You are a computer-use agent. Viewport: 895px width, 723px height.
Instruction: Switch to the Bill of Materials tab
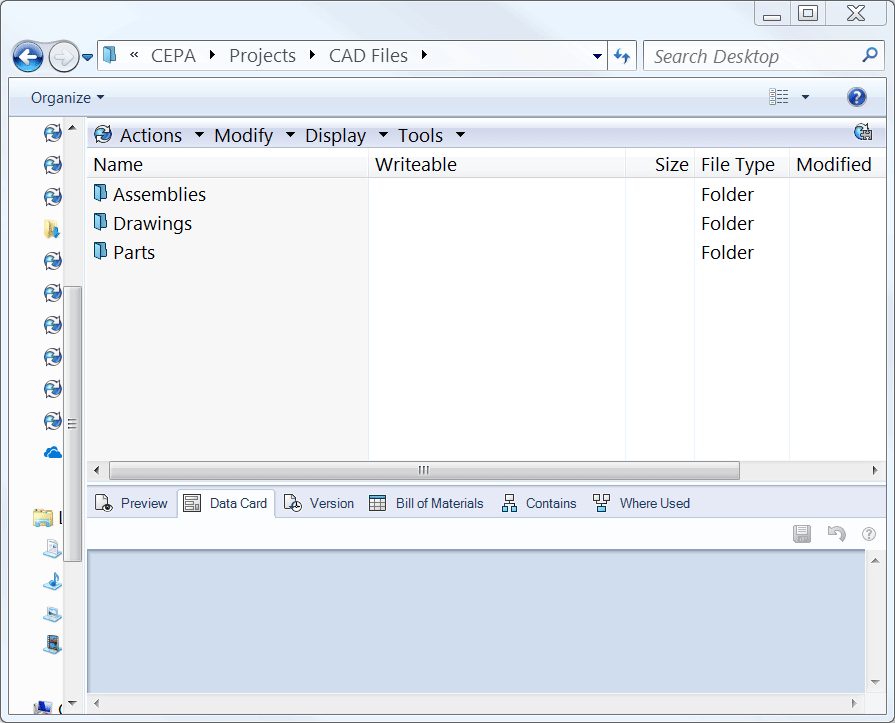point(426,503)
